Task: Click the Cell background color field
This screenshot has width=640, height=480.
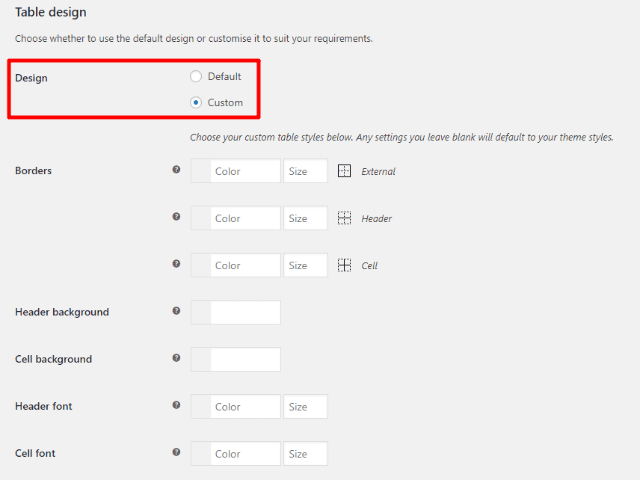Action: click(245, 359)
